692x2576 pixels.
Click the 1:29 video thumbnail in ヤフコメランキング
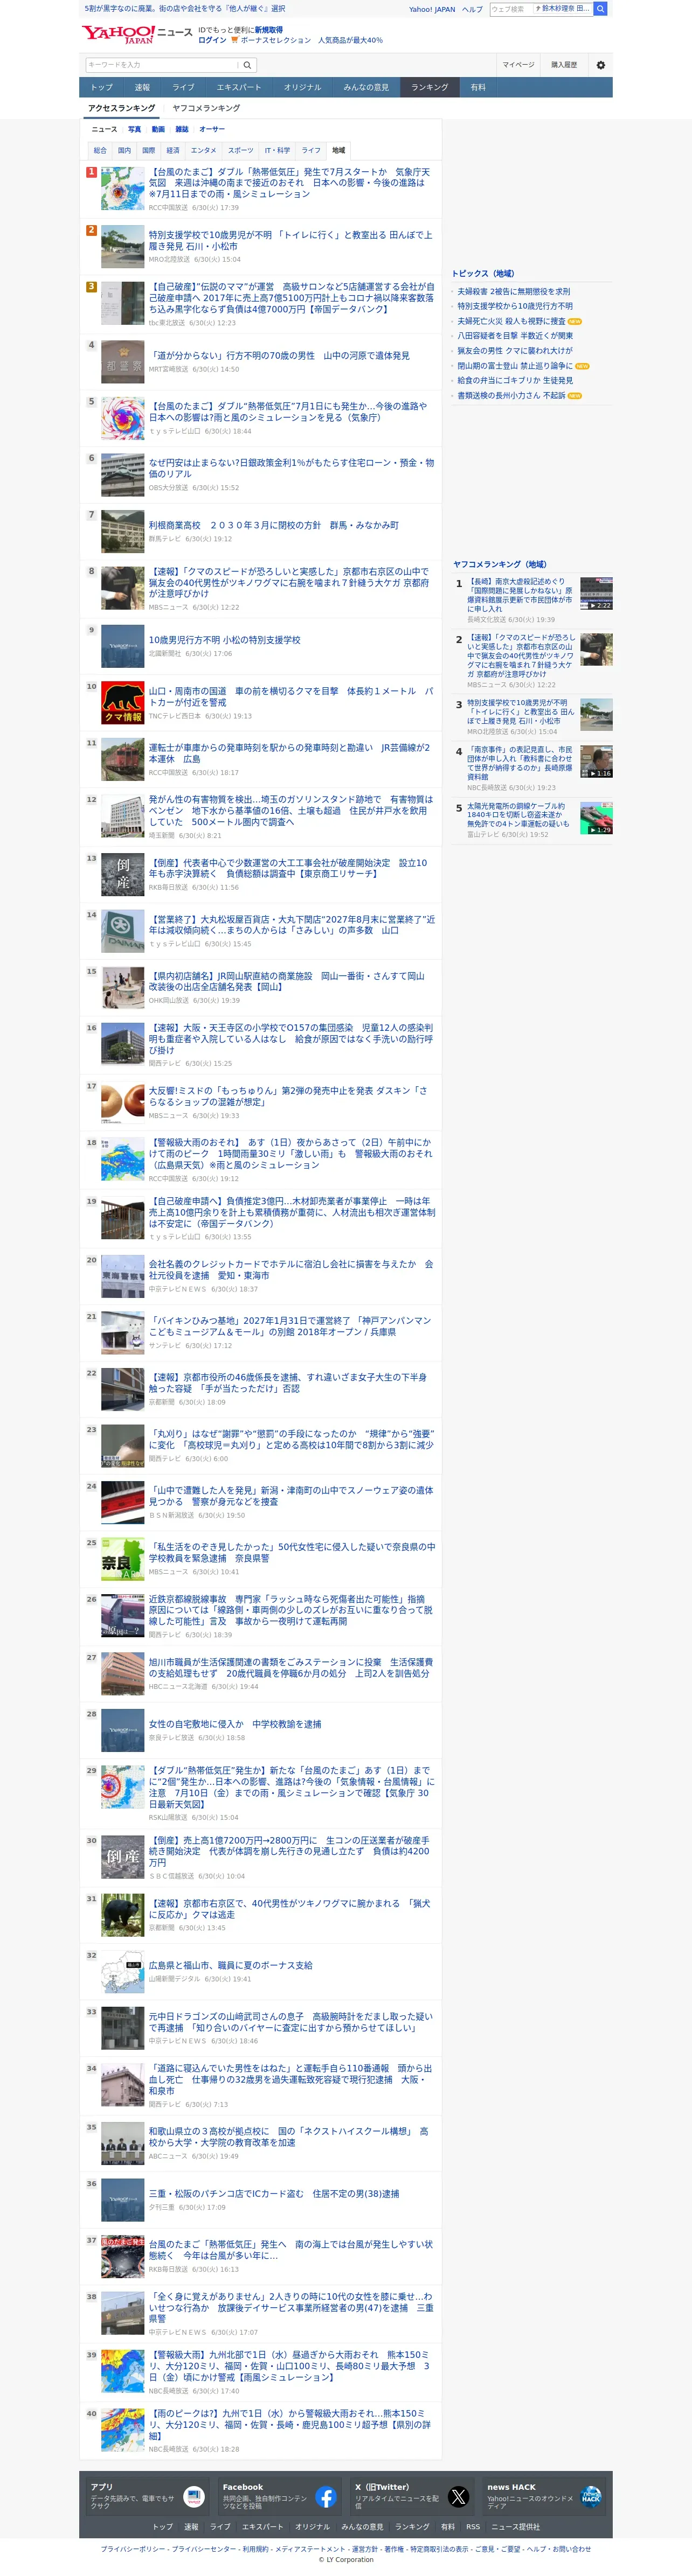pyautogui.click(x=596, y=818)
